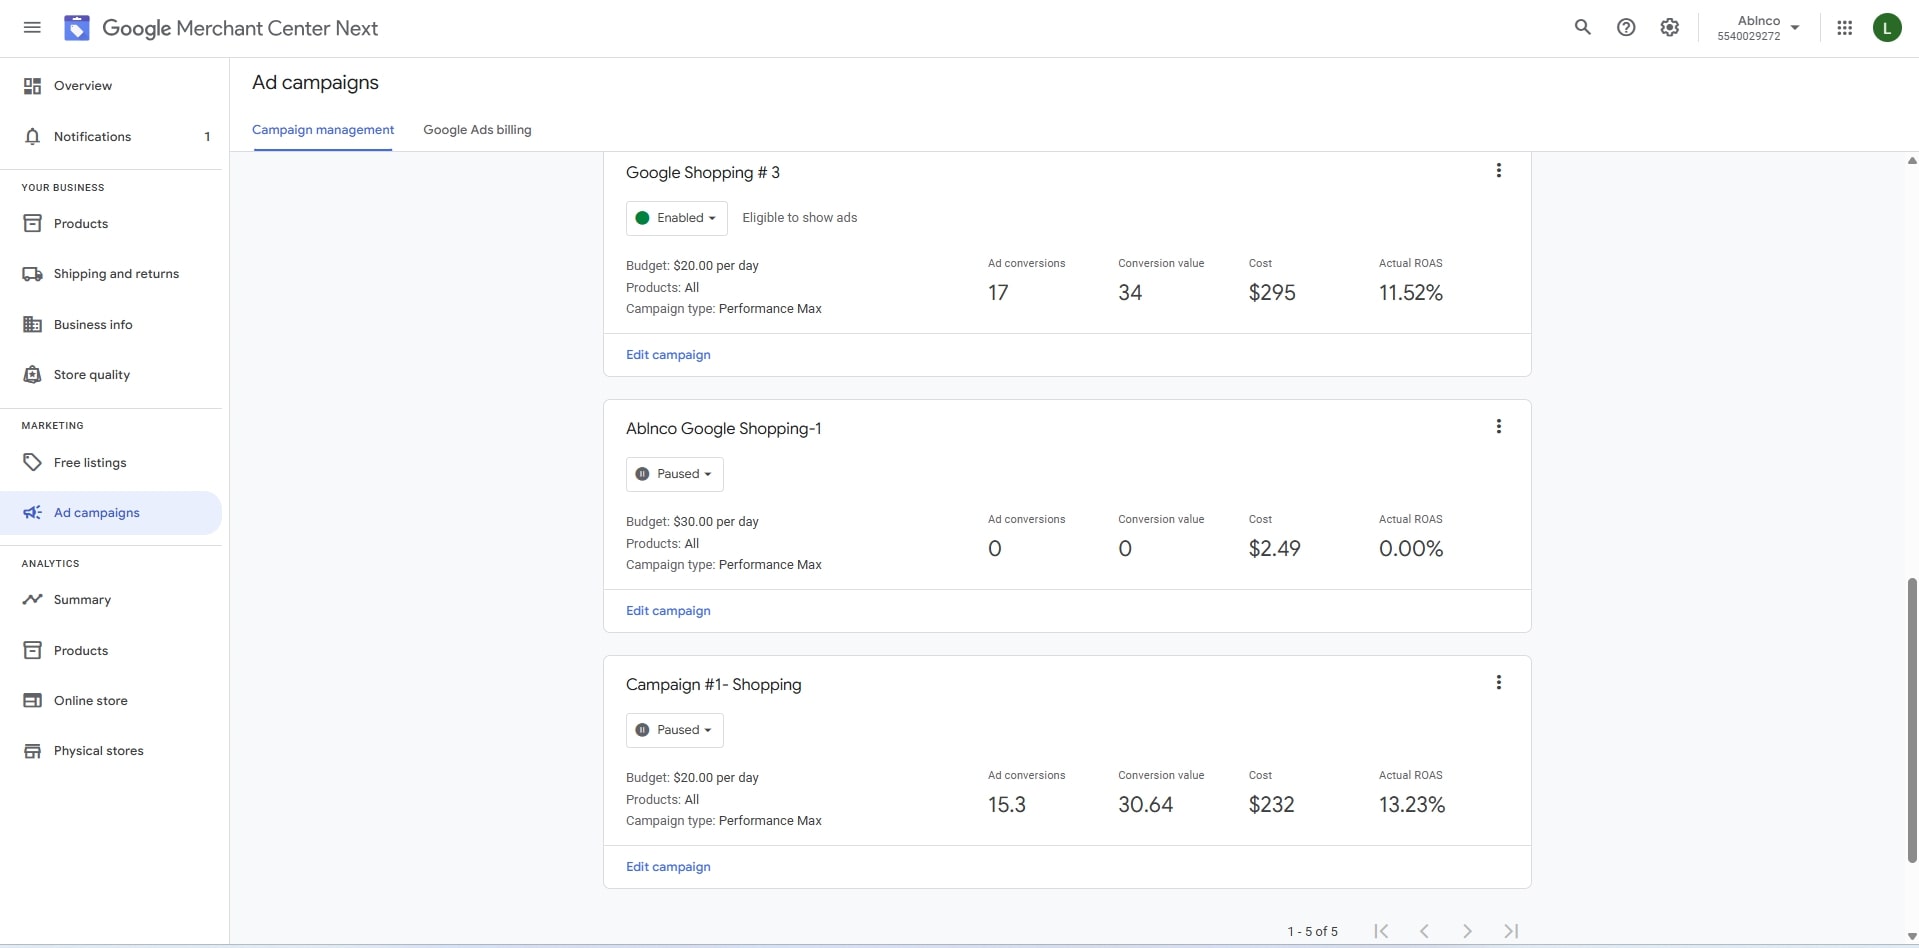
Task: Open the settings gear icon
Action: (x=1670, y=28)
